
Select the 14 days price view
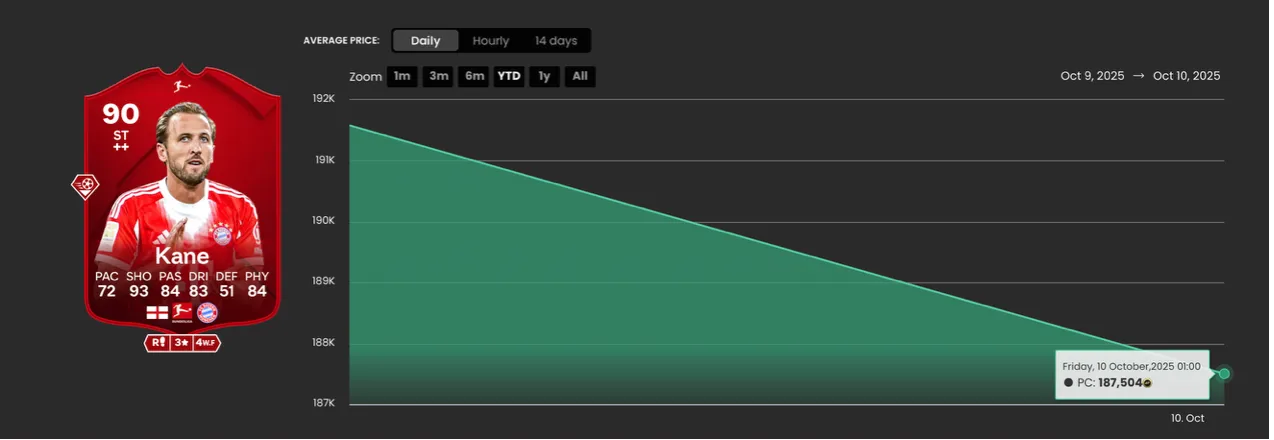point(555,41)
